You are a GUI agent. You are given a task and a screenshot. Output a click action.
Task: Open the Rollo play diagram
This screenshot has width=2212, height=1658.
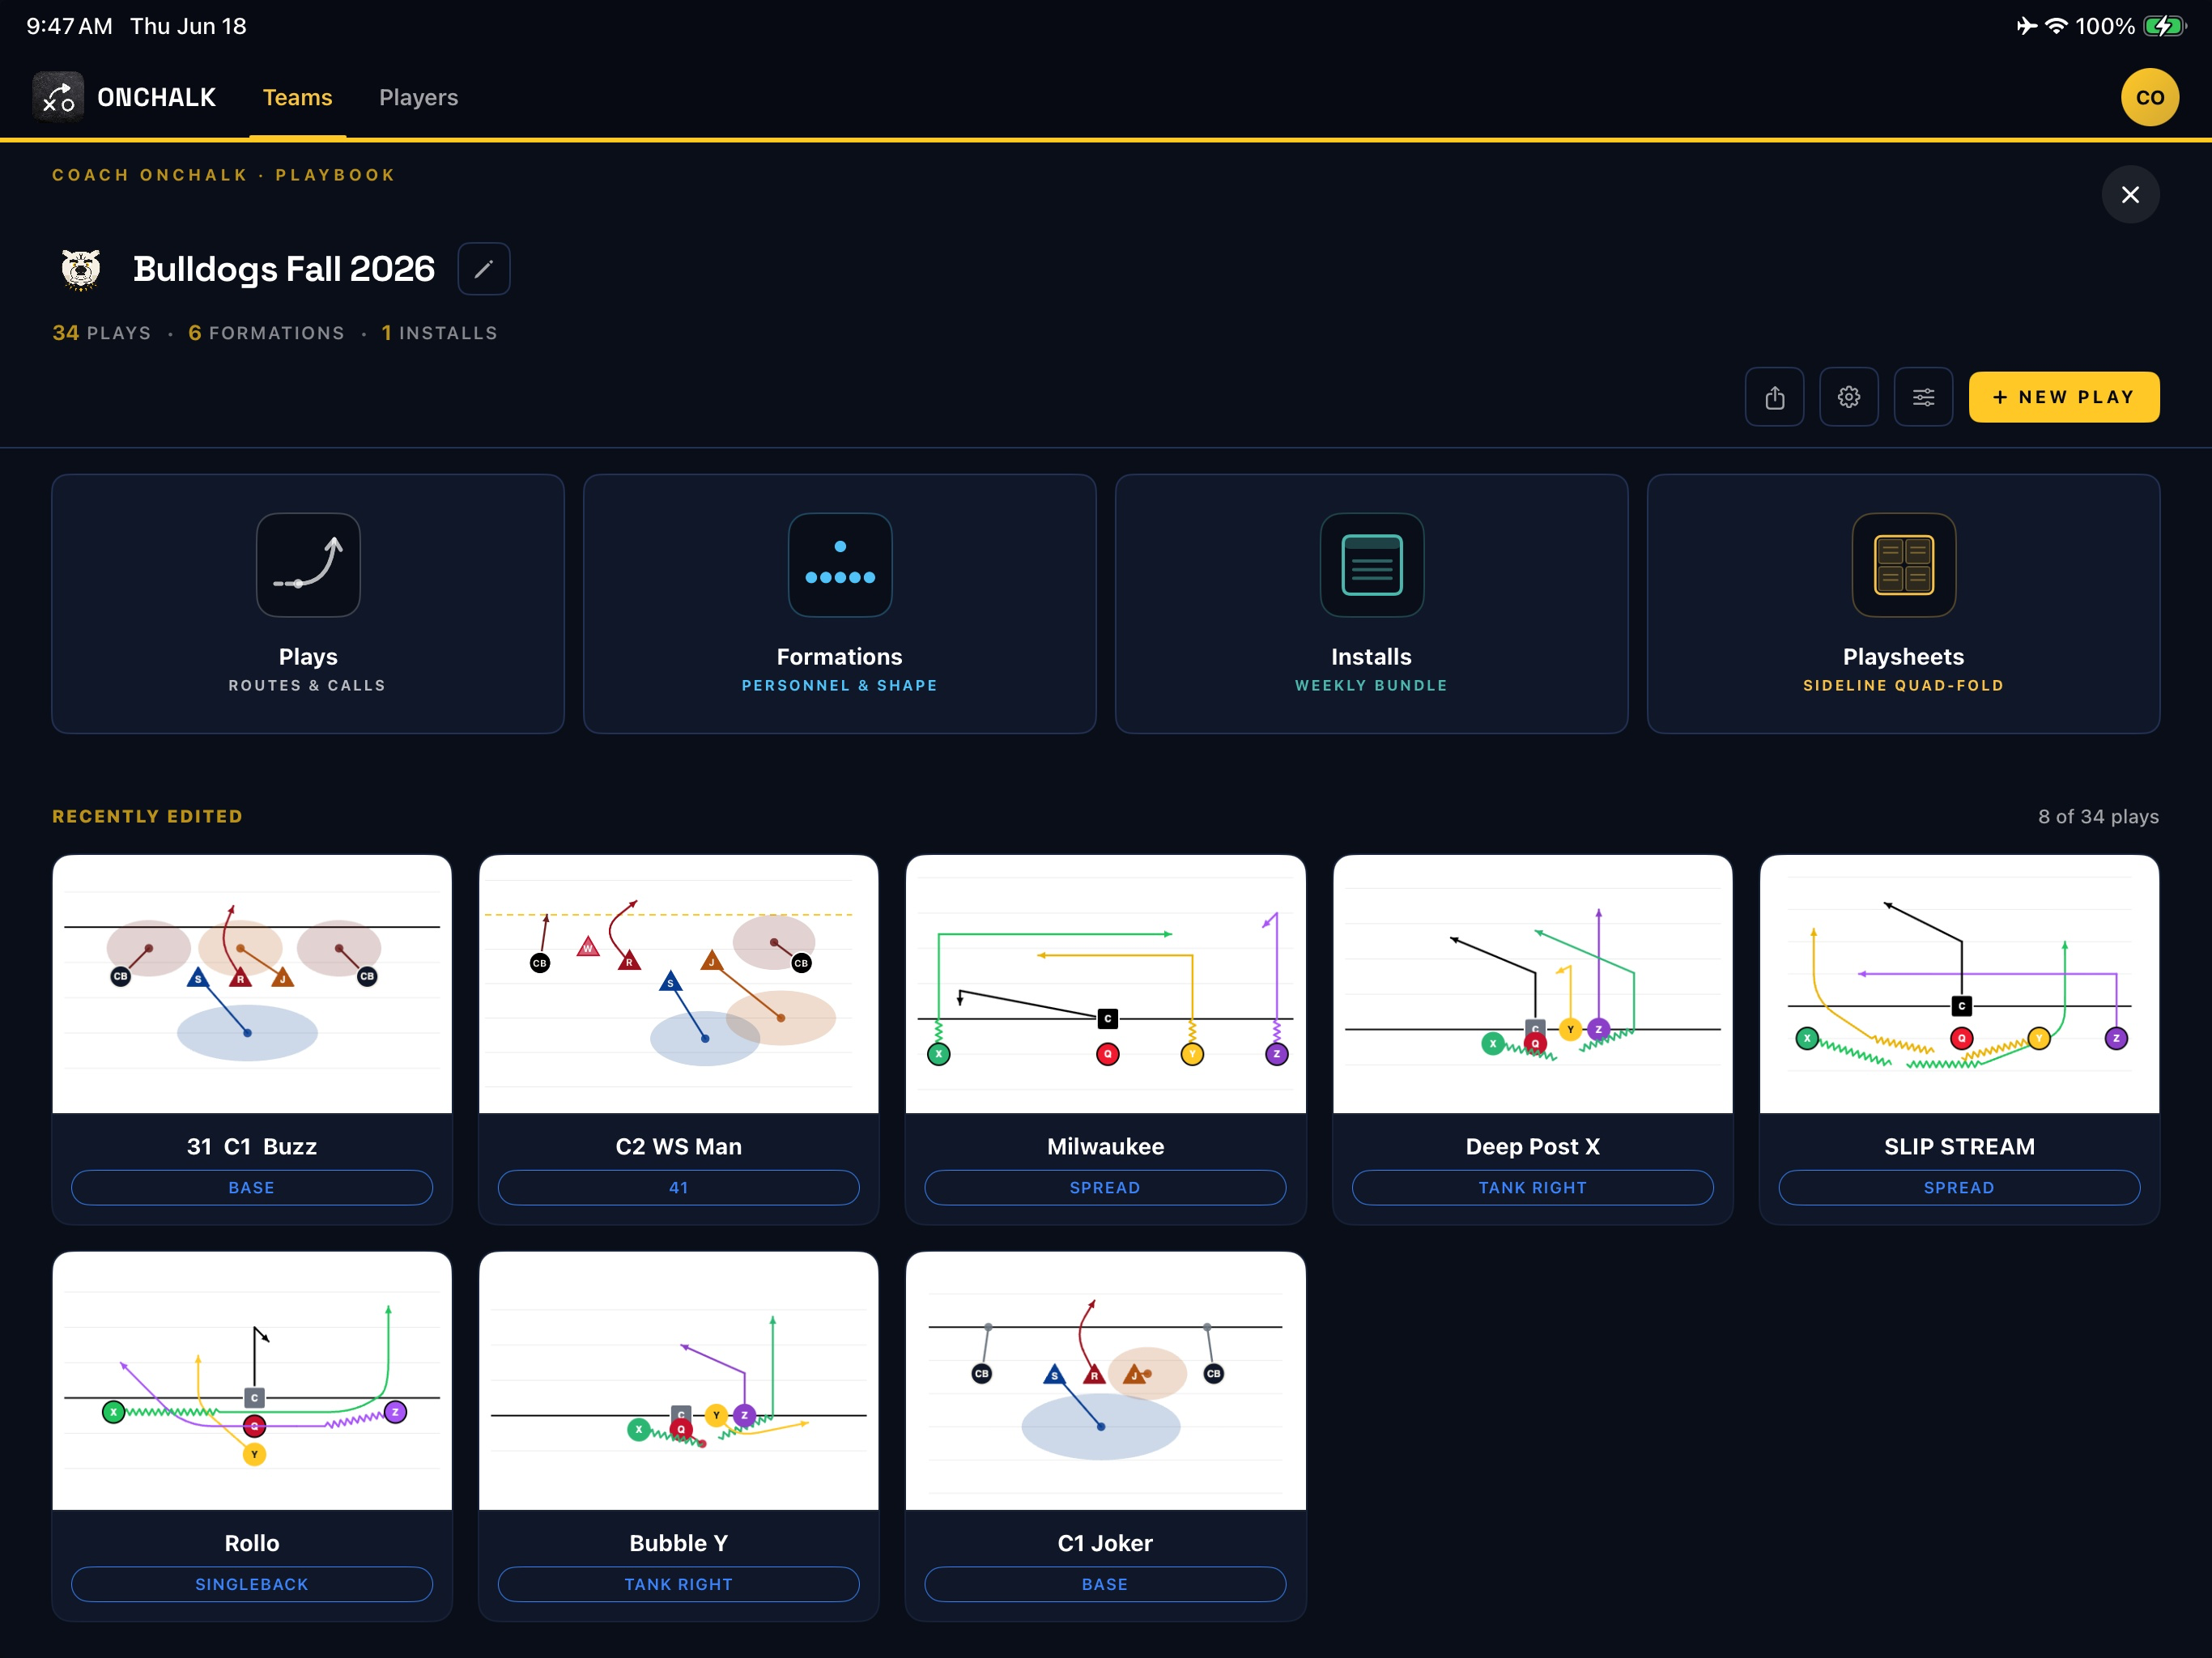[x=252, y=1381]
